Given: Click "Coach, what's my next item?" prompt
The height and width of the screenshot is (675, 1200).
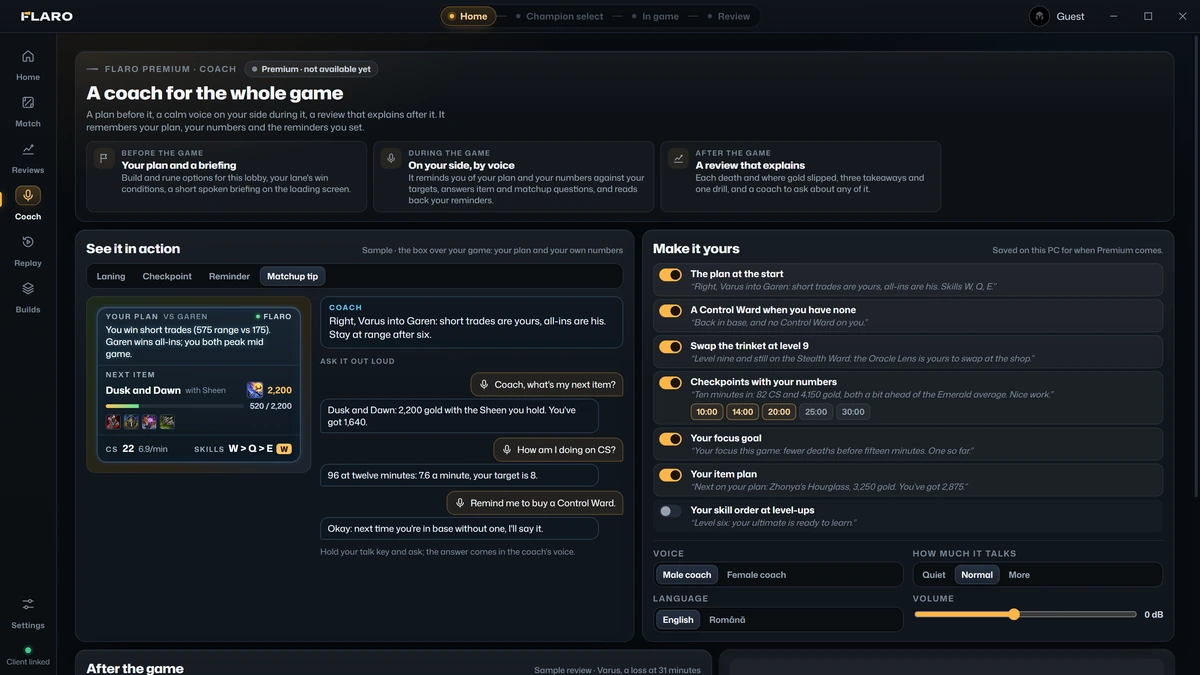Looking at the screenshot, I should click(x=547, y=385).
